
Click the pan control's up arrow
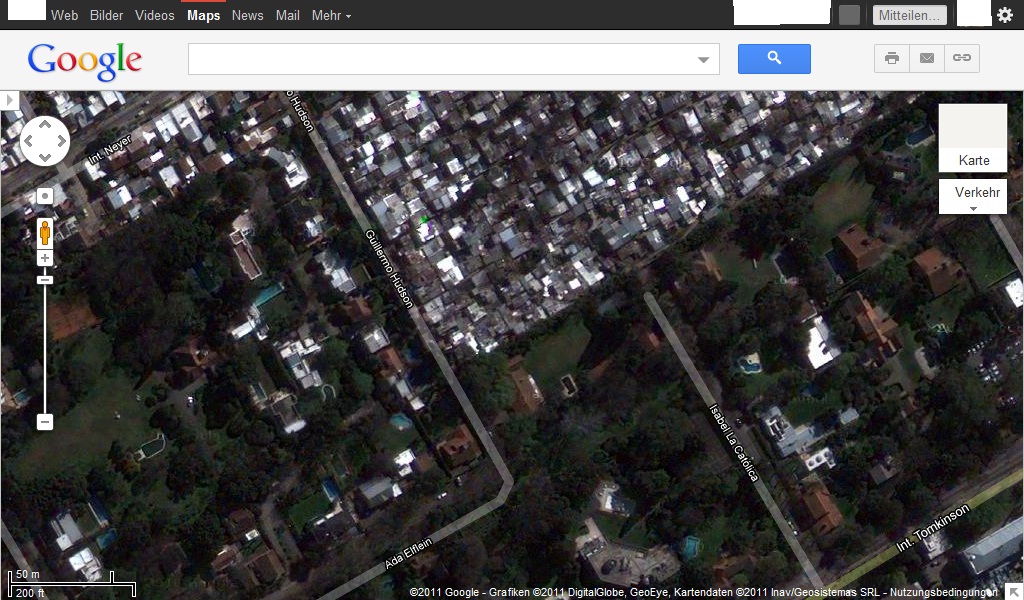coord(45,125)
